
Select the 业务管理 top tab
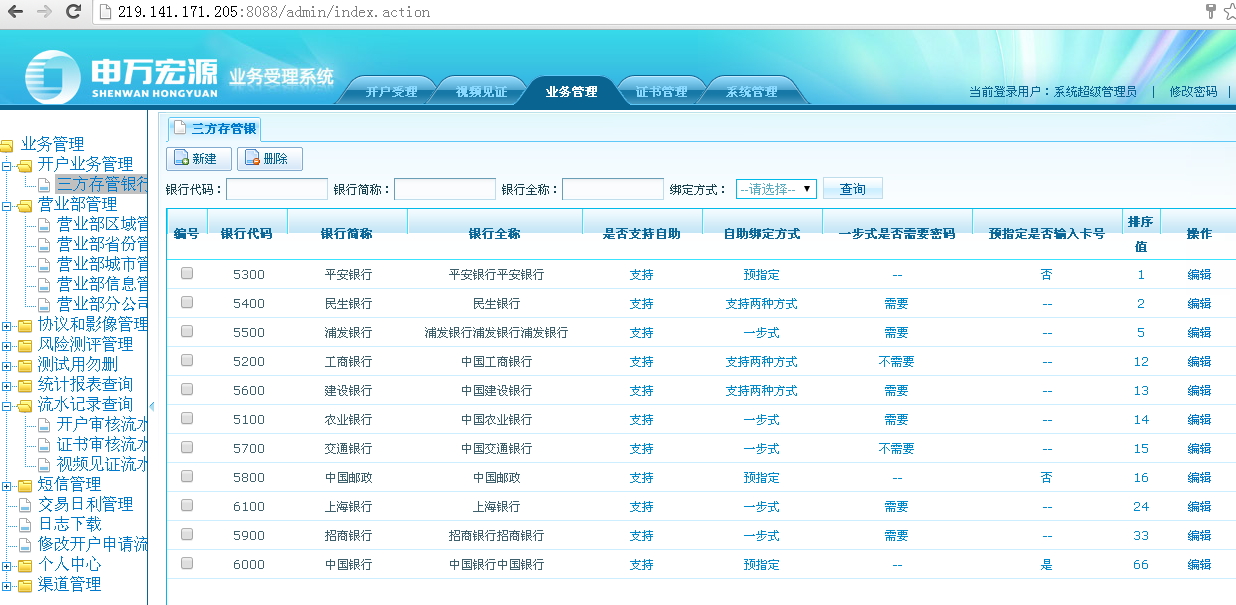coord(571,91)
